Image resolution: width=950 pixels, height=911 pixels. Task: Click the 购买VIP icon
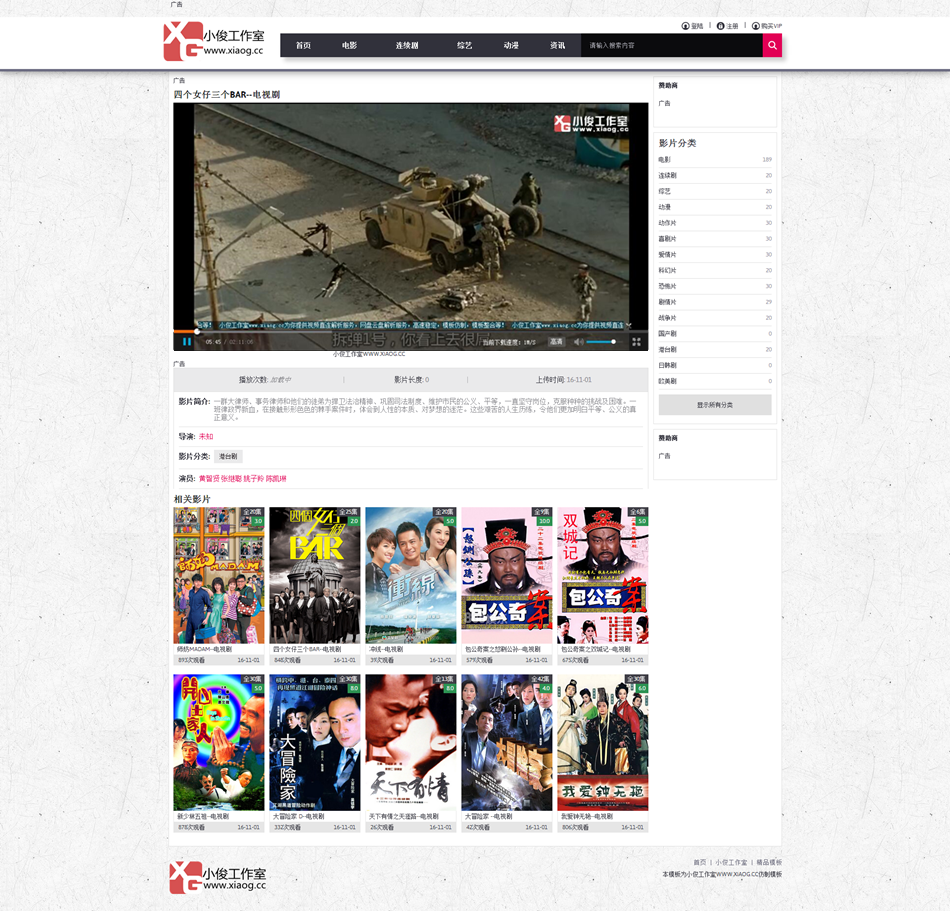(756, 26)
